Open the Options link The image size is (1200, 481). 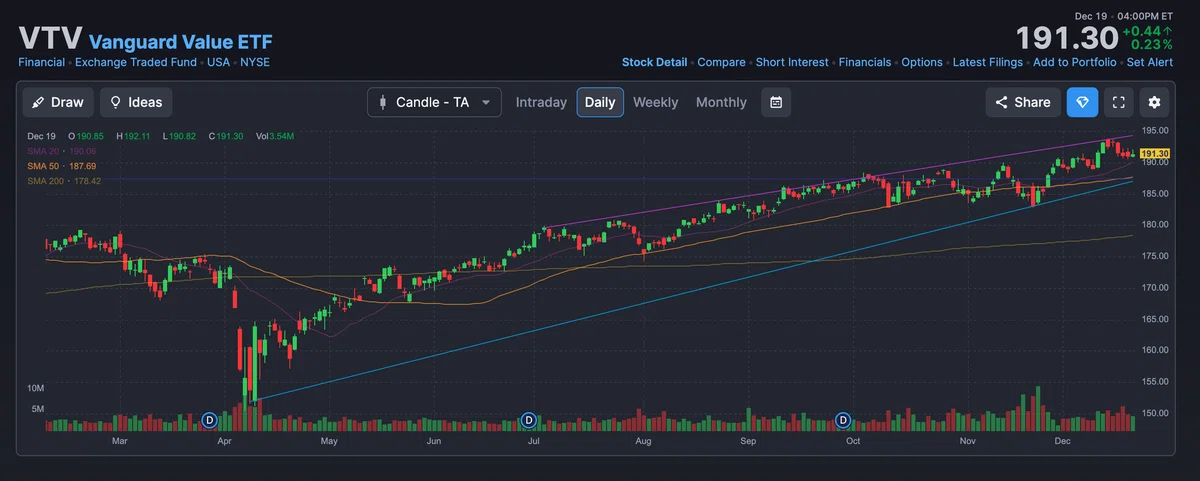(922, 62)
